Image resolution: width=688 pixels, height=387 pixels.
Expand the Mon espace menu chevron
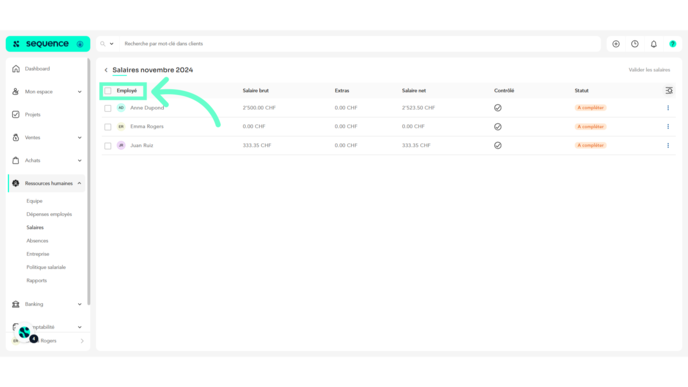click(79, 92)
